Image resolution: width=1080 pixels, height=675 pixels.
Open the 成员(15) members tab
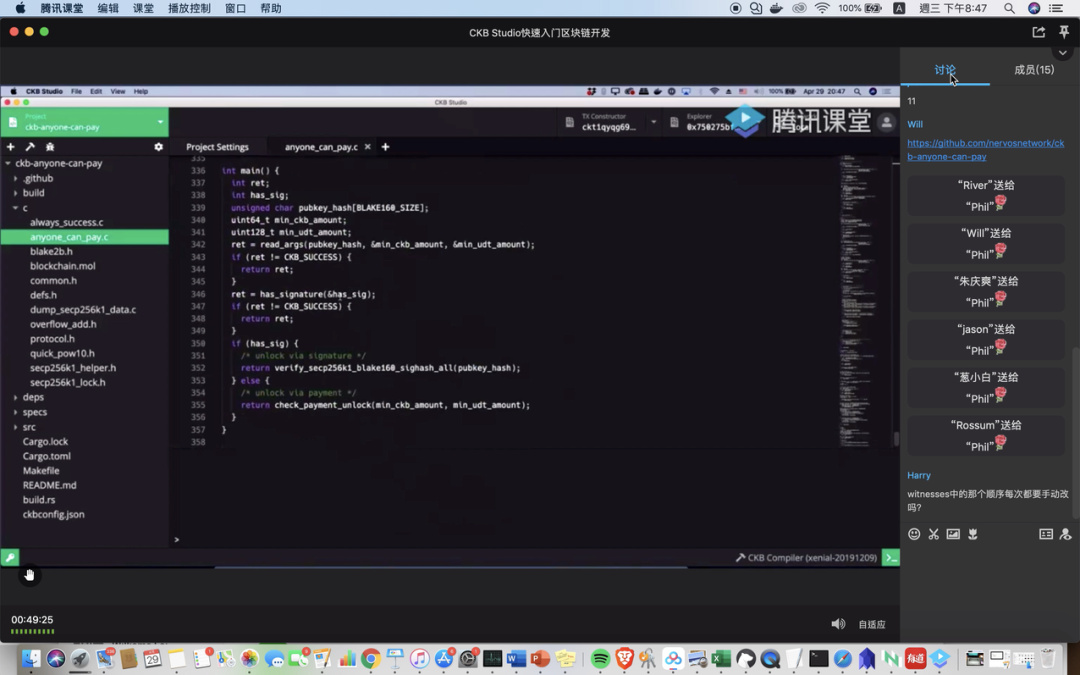(x=1034, y=70)
